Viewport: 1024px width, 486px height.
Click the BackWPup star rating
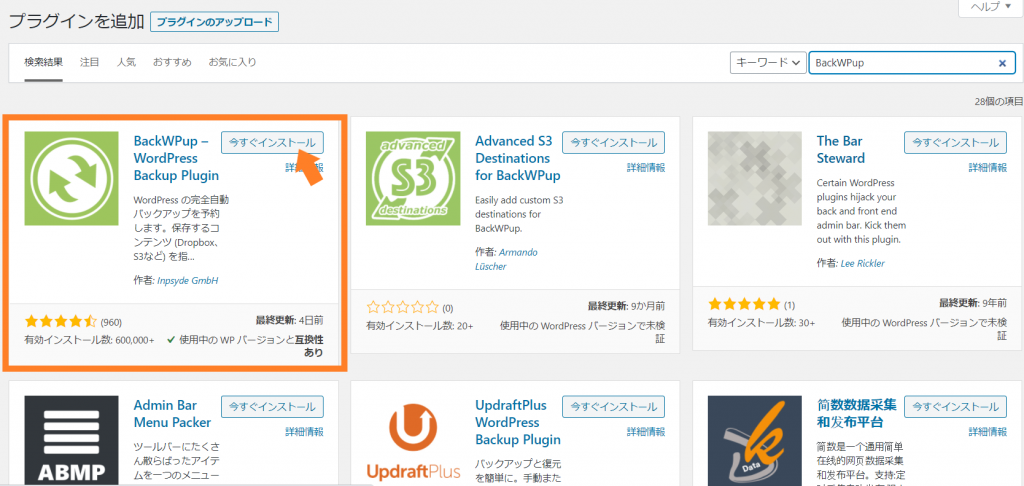coord(61,321)
